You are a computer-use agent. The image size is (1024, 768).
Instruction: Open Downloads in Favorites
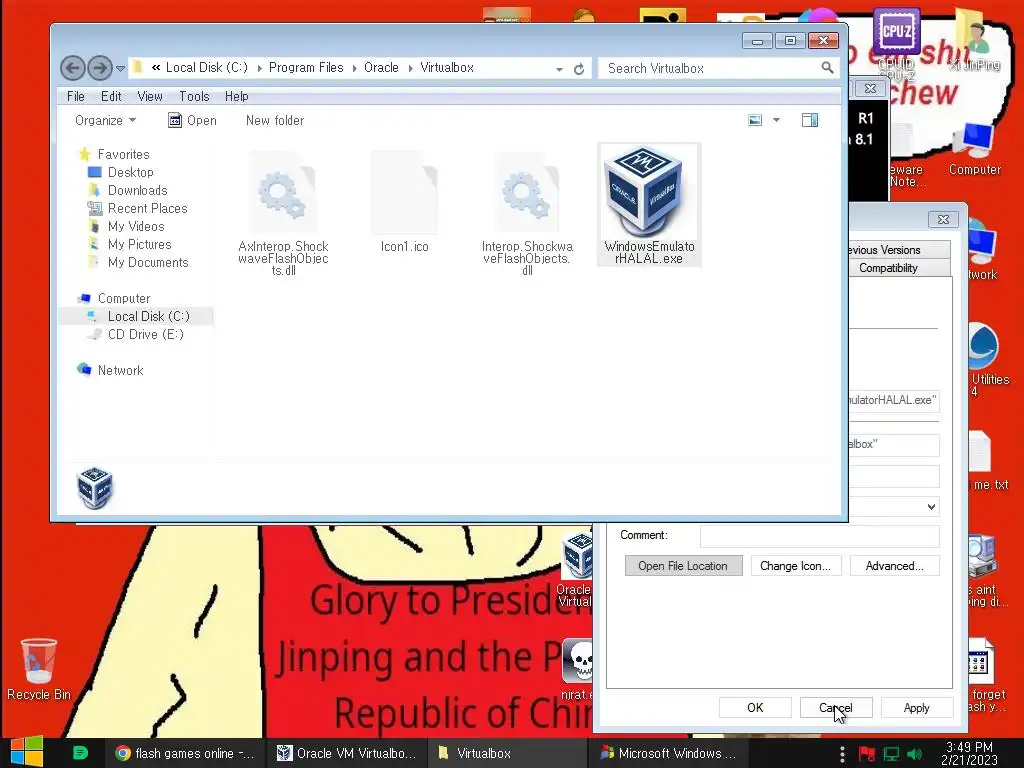137,190
